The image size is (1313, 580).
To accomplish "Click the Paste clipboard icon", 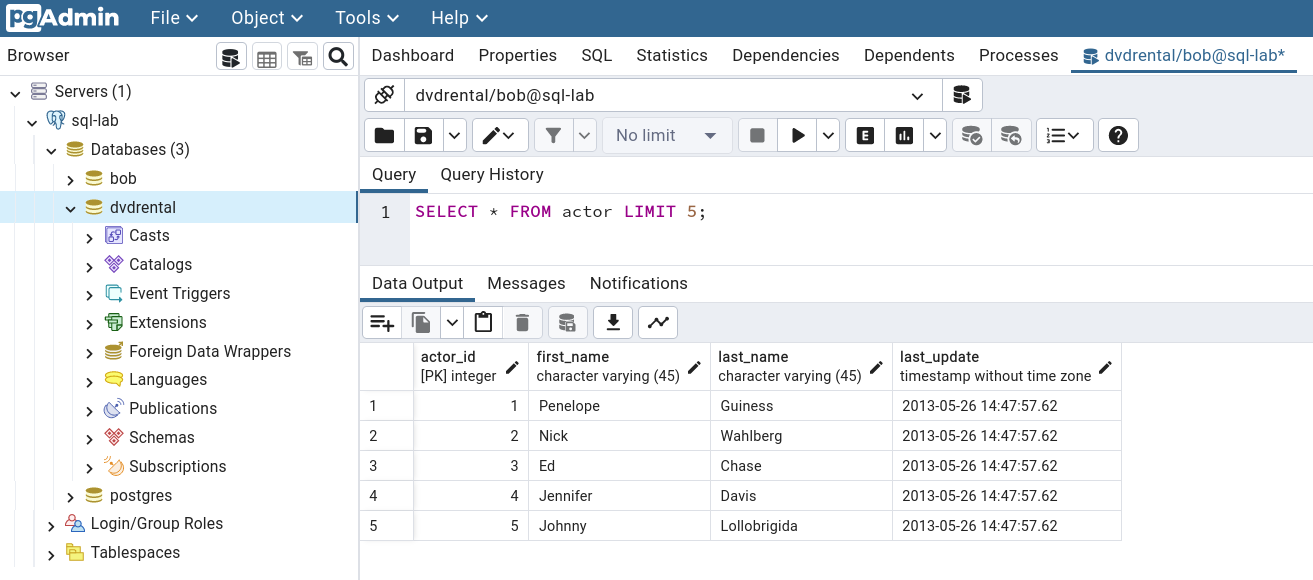I will (484, 322).
